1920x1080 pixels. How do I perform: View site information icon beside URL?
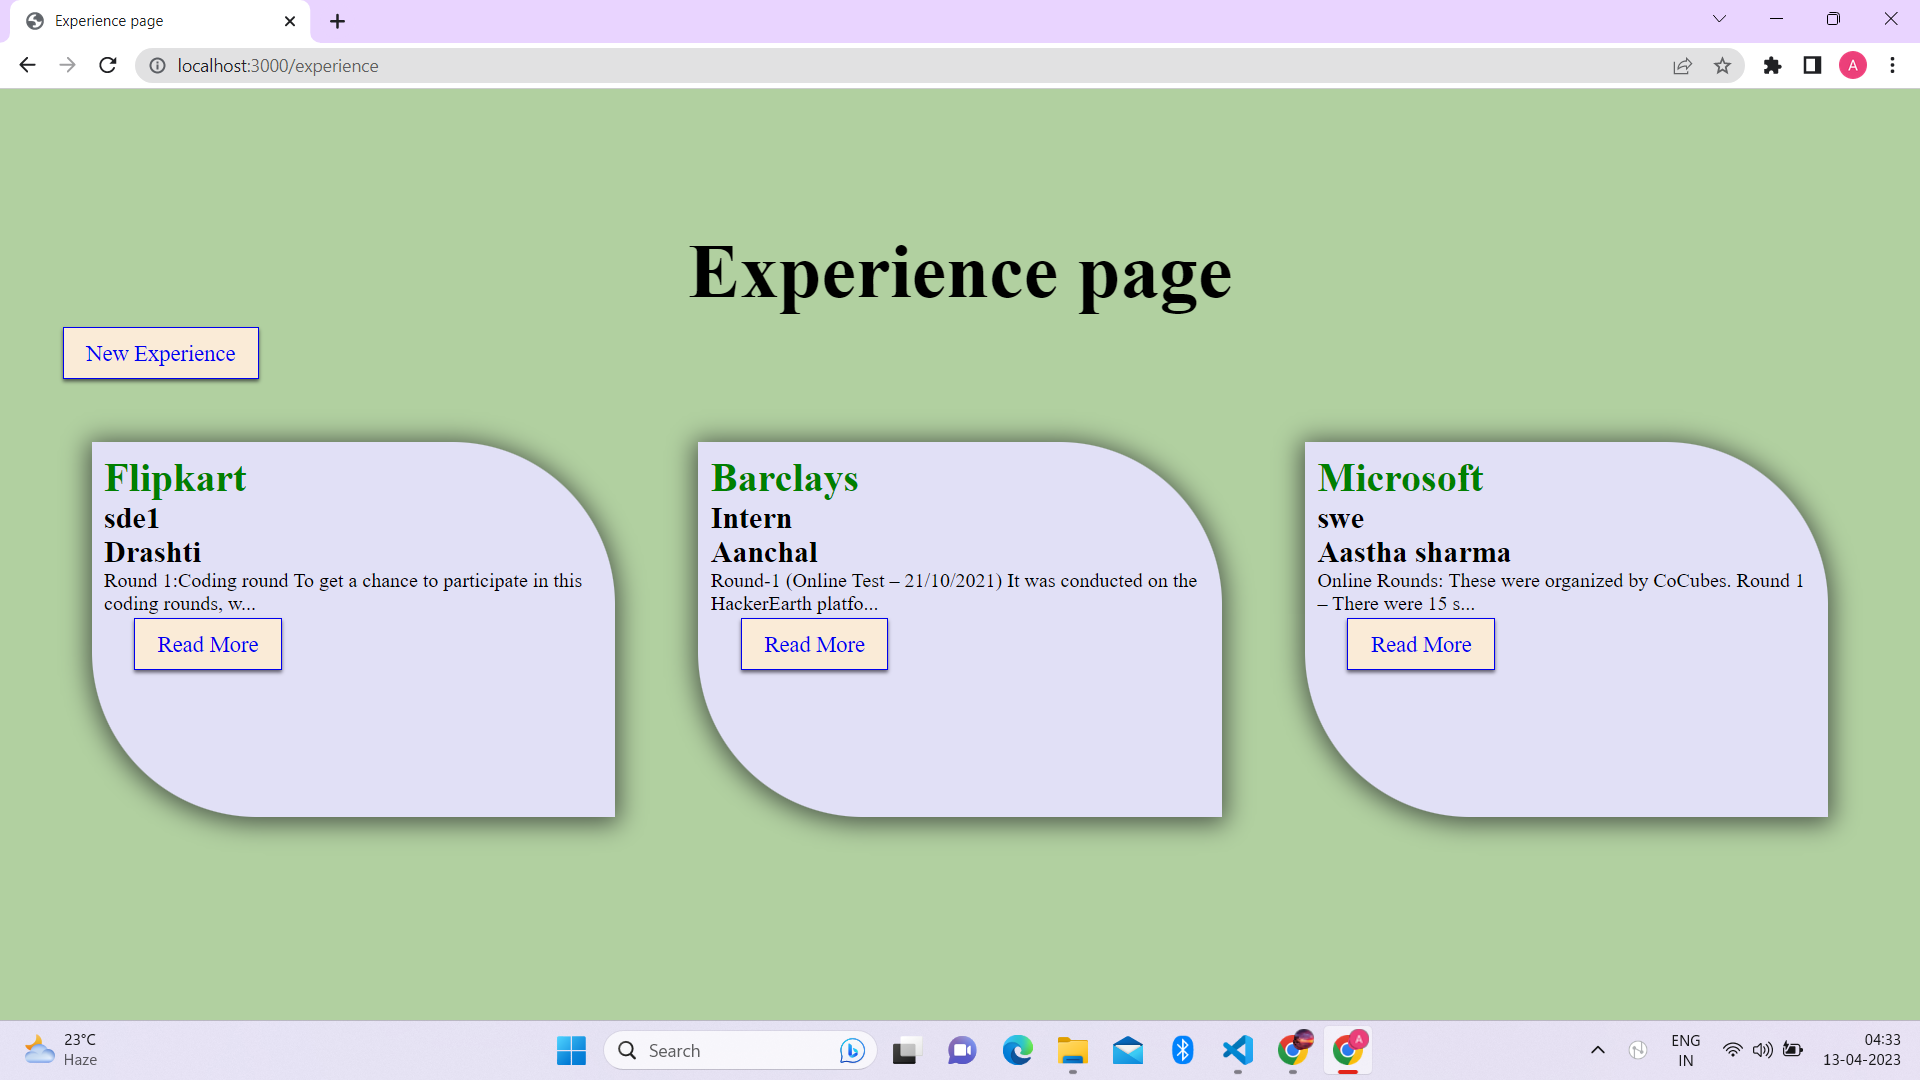coord(157,66)
